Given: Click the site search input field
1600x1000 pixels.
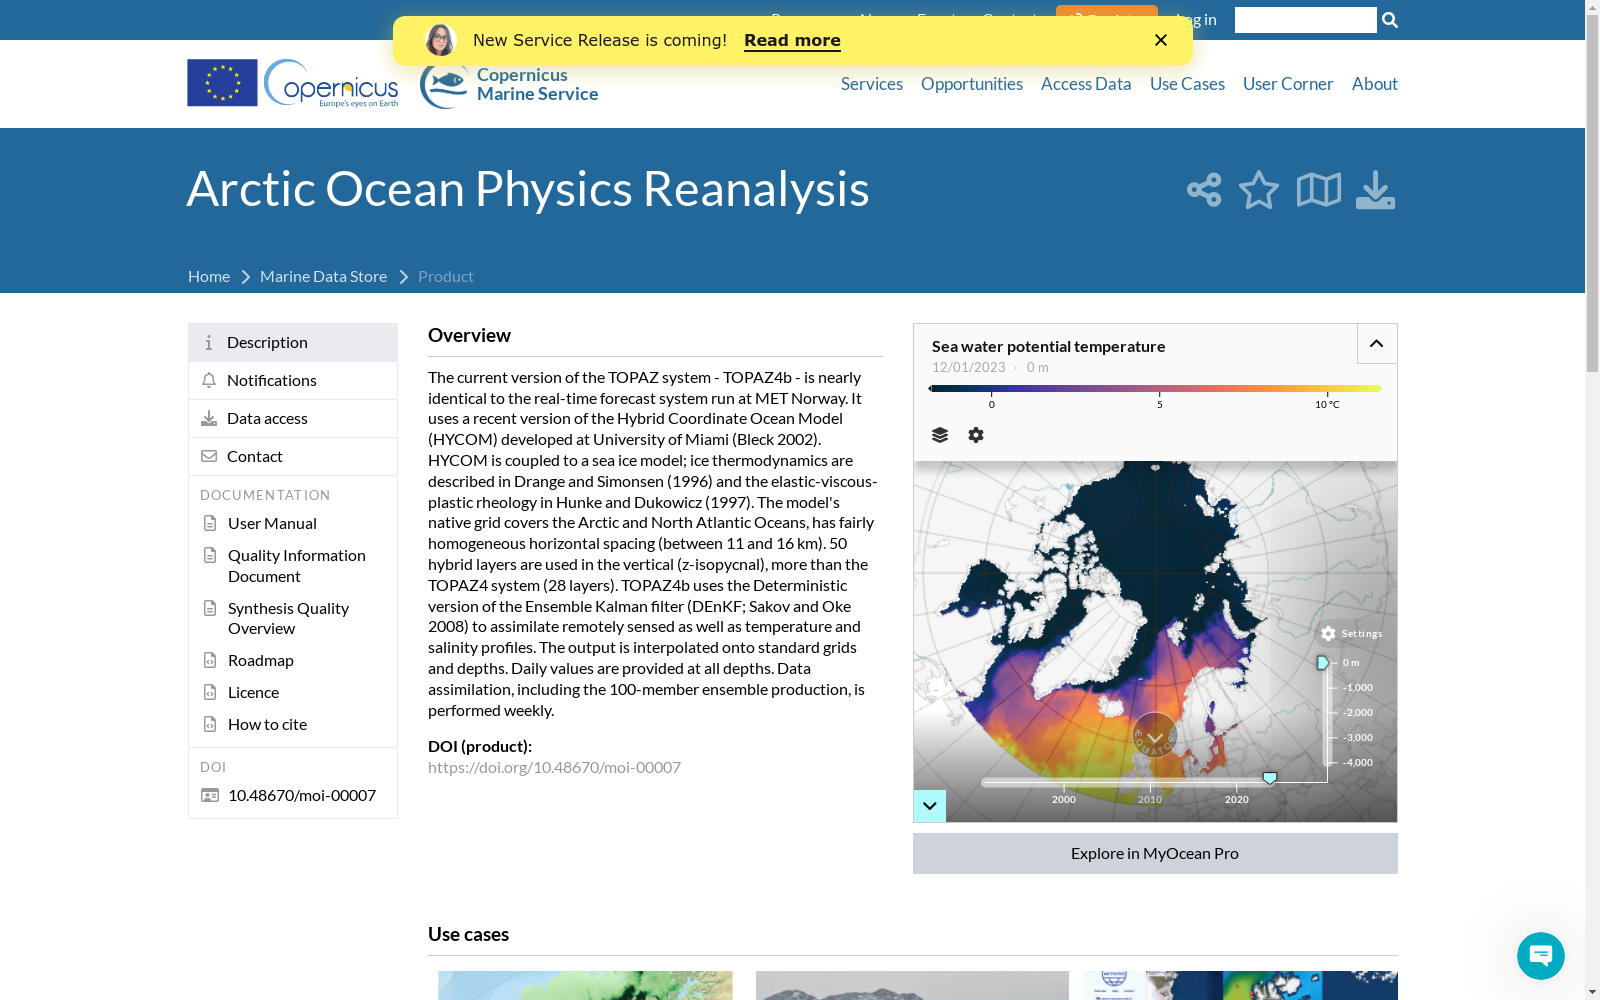Looking at the screenshot, I should [1306, 20].
